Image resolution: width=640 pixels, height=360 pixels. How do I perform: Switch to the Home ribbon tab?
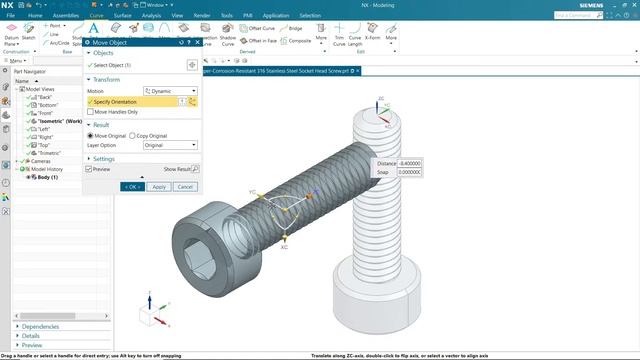[x=35, y=16]
